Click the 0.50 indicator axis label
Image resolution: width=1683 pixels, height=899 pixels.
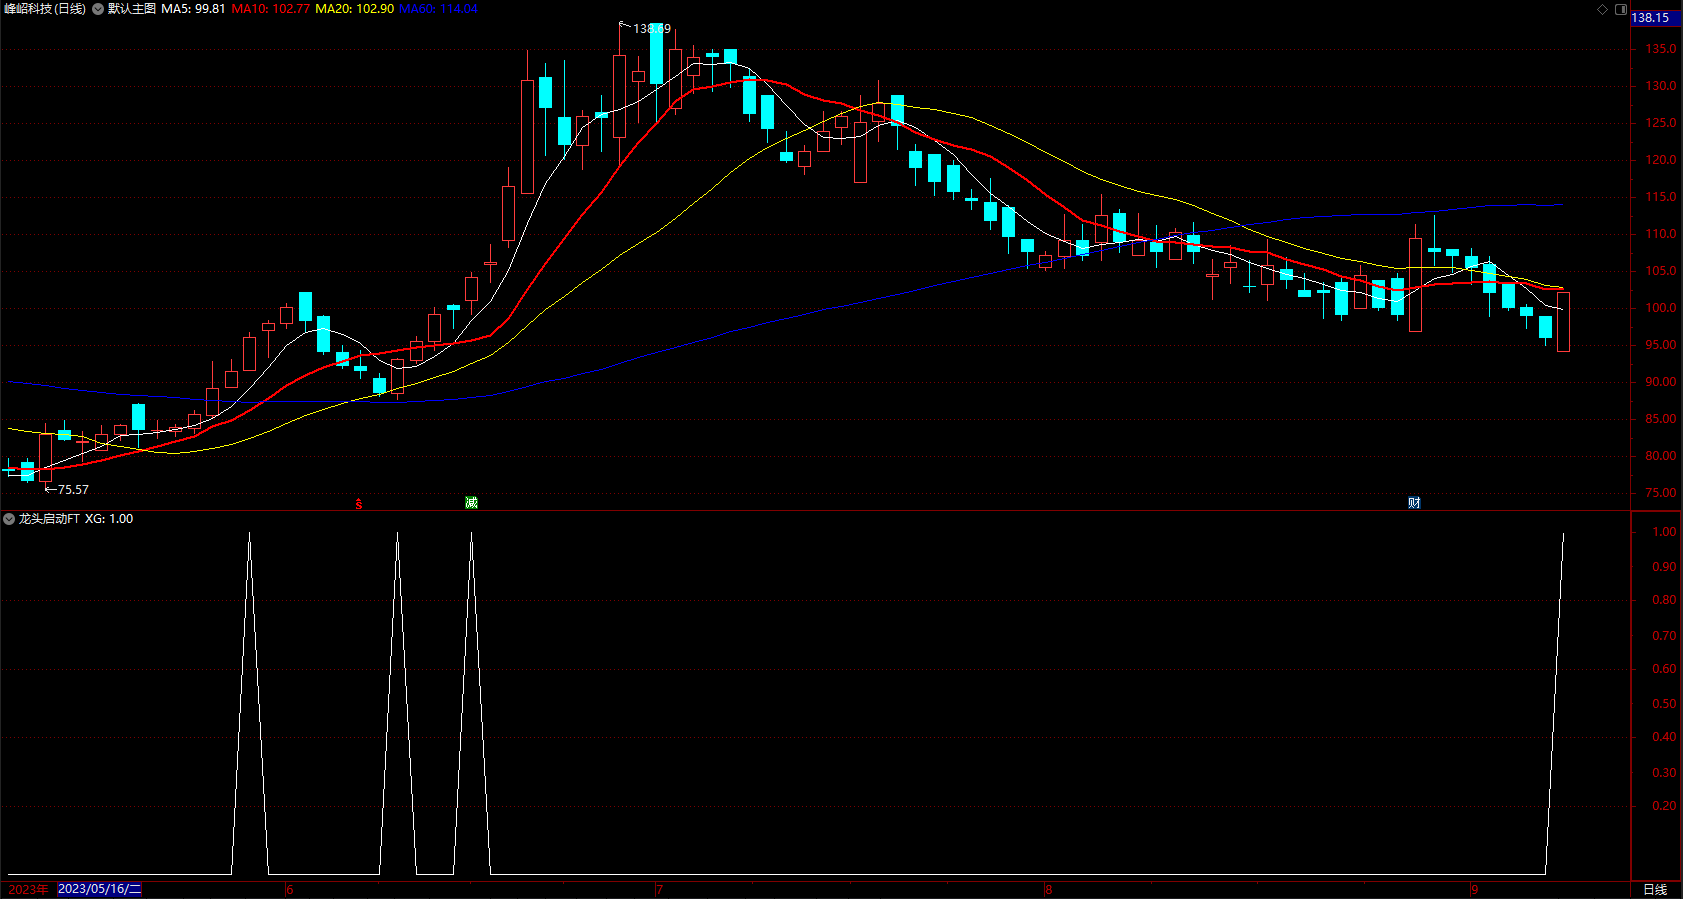1664,704
